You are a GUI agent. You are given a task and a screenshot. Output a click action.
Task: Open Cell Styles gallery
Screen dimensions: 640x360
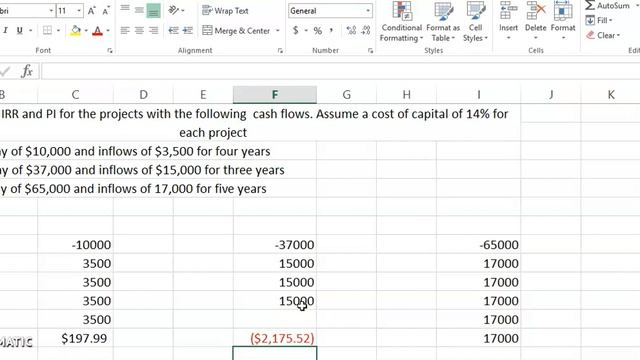tap(475, 21)
